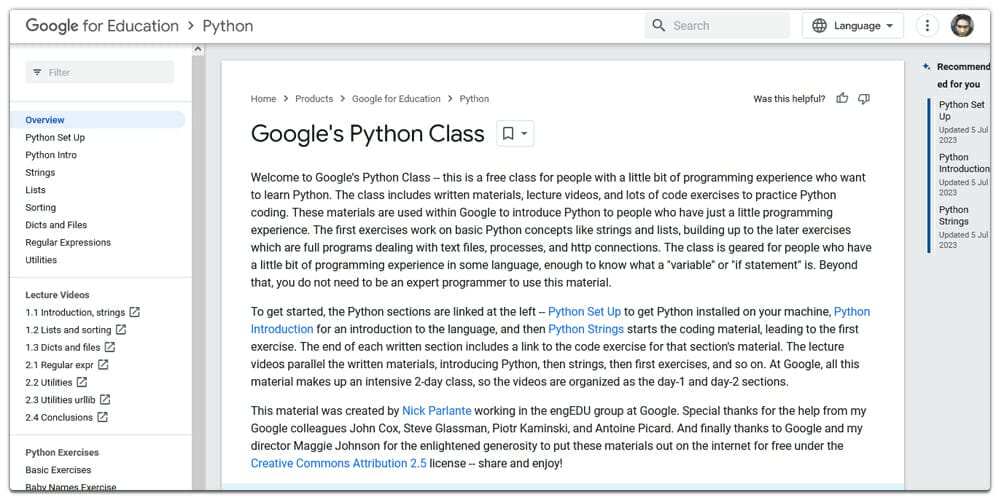This screenshot has height=500, width=1000.
Task: Click external link icon next to 2.2 Utilities
Action: 82,382
